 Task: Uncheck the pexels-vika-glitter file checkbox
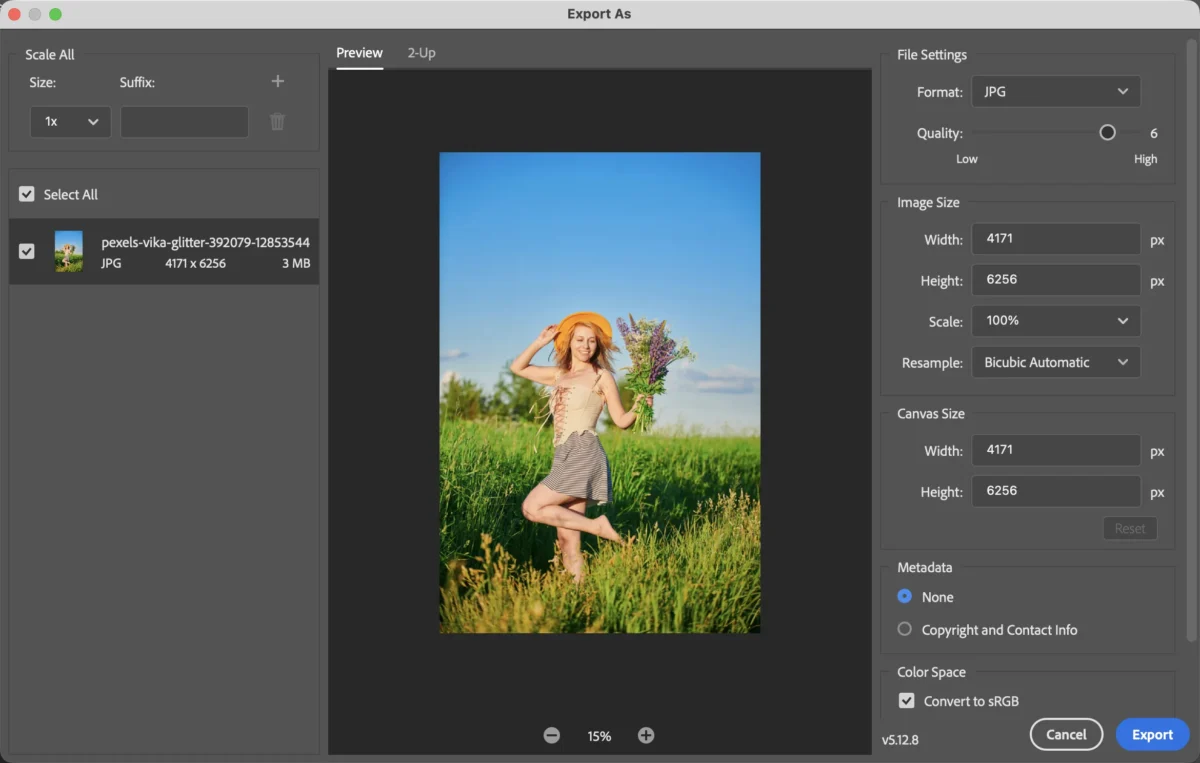pos(26,251)
